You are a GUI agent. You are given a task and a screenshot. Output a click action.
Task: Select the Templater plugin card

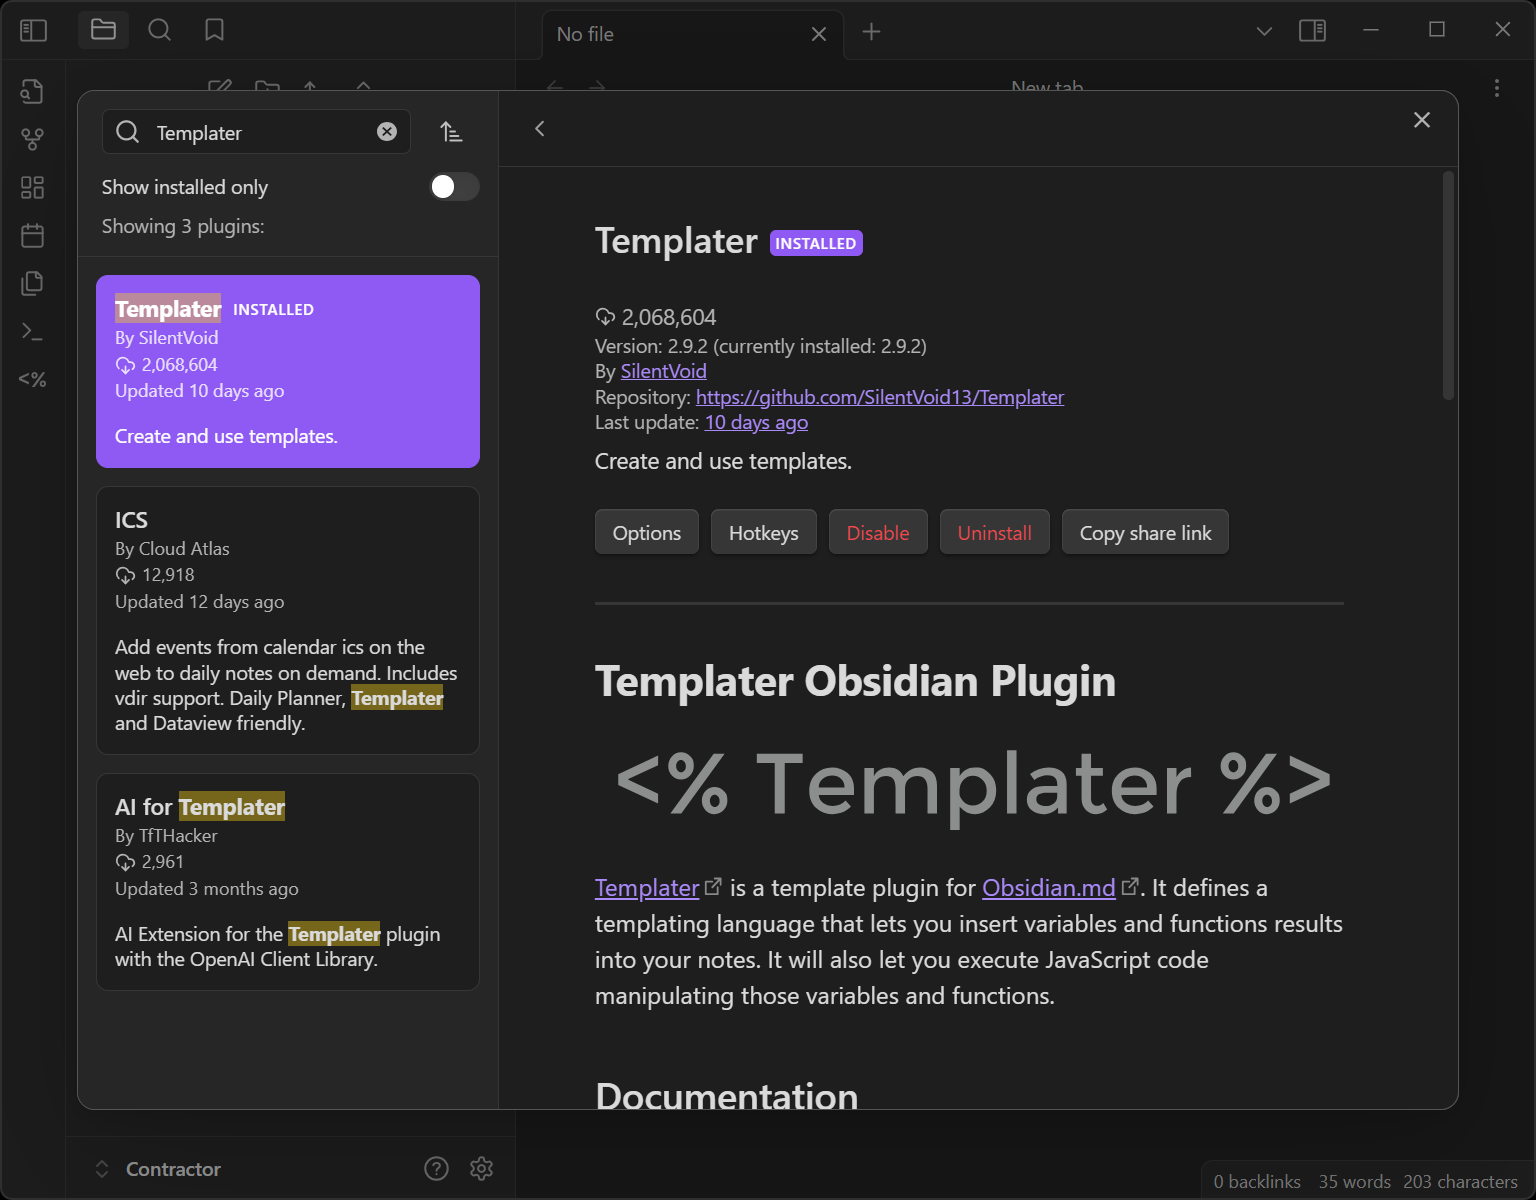pos(288,371)
